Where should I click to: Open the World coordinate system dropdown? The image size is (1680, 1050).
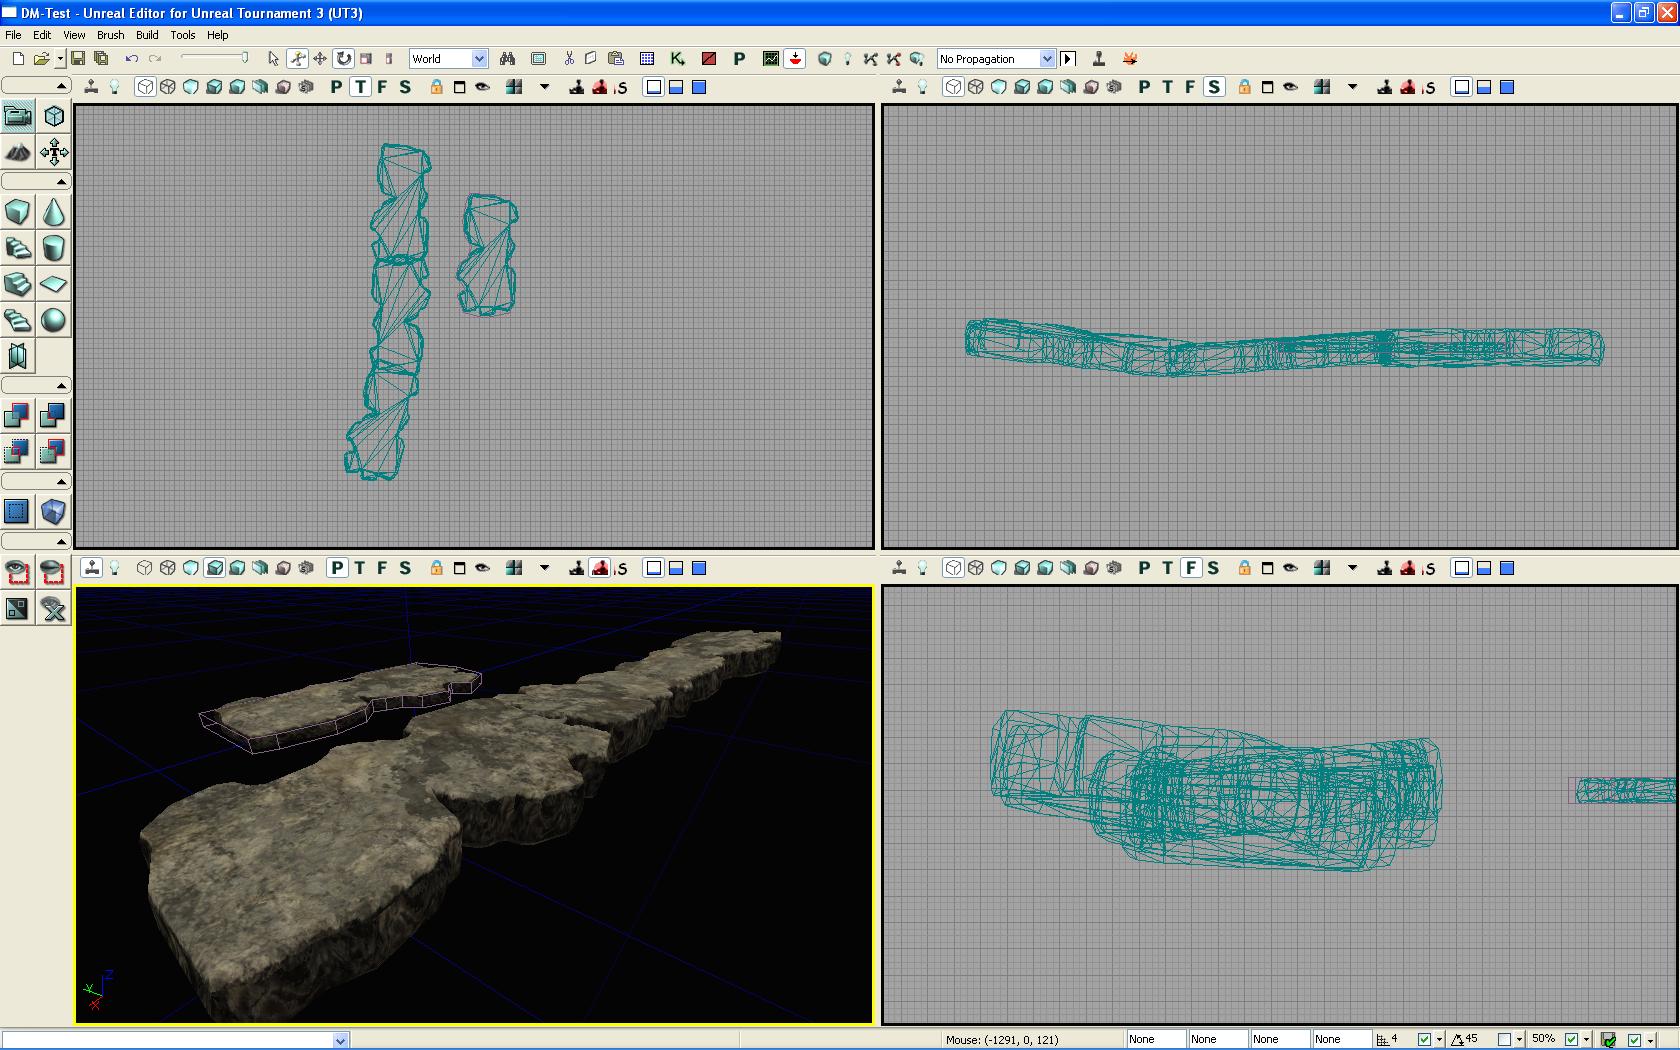479,59
